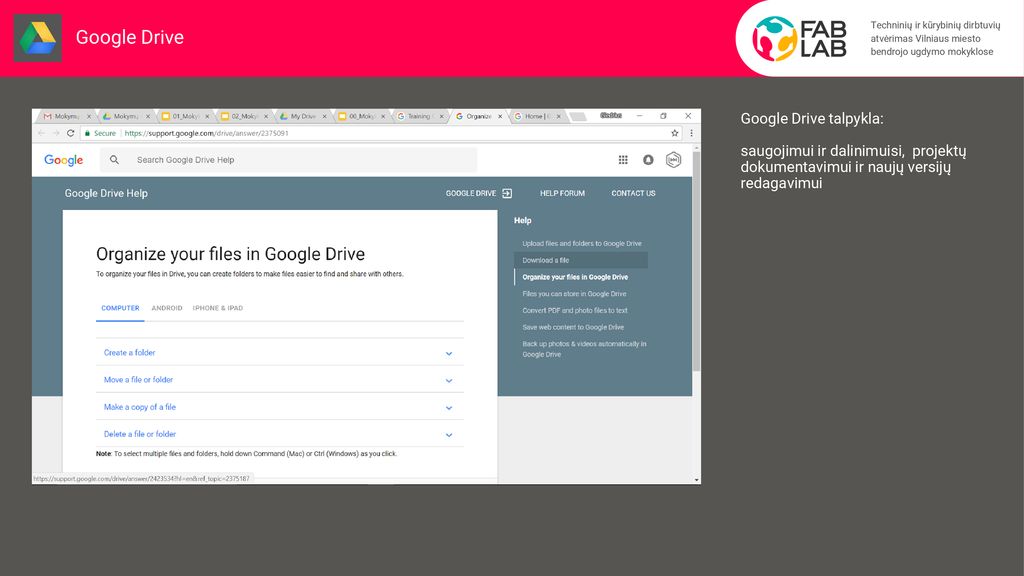Open Save web content to Google Drive
1024x576 pixels.
573,327
